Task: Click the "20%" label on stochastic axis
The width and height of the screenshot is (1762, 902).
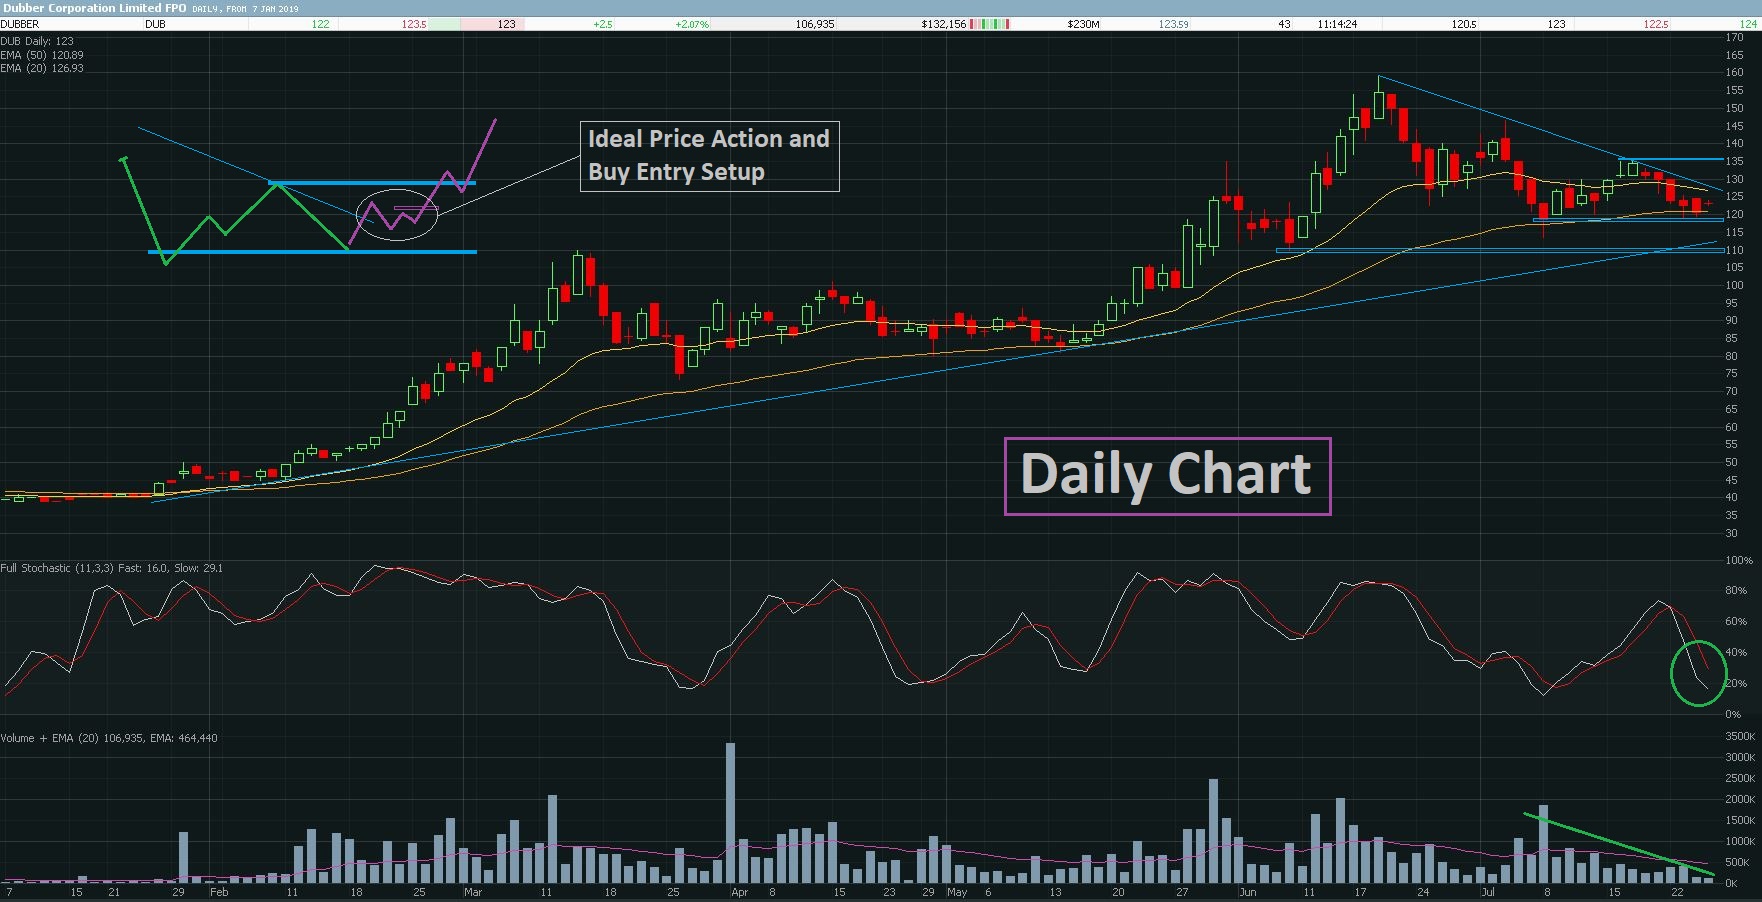Action: [1736, 684]
